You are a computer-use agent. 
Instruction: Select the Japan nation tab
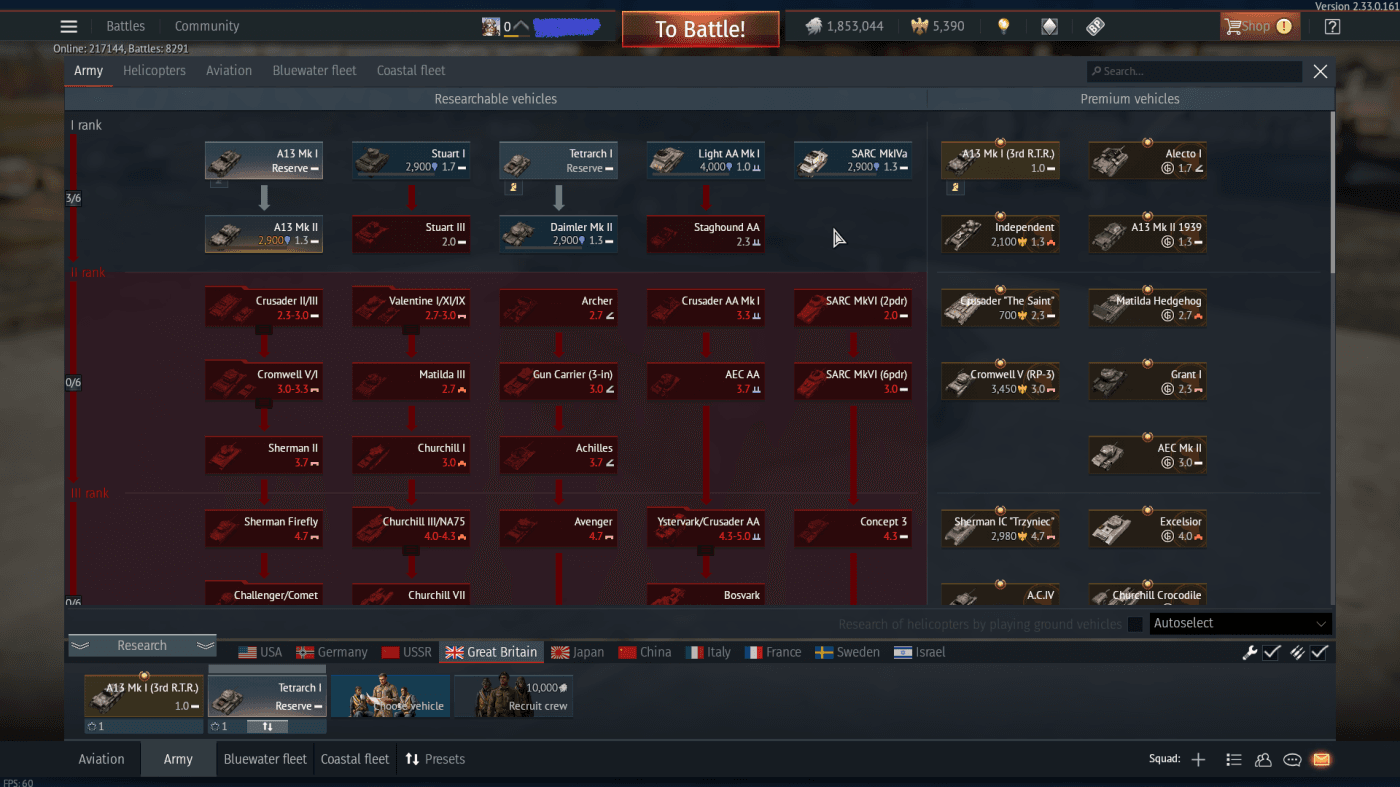[x=577, y=653]
